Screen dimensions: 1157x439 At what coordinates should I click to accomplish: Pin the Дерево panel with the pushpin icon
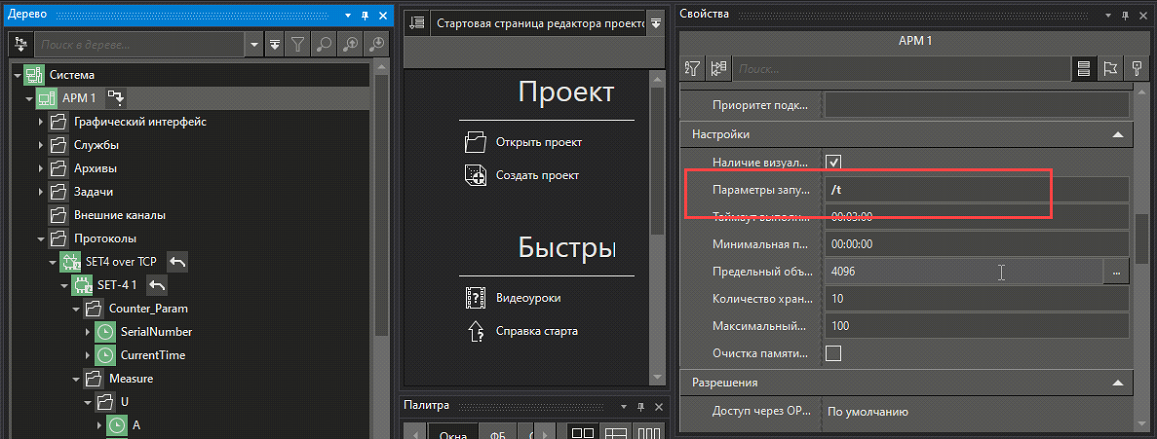[365, 14]
